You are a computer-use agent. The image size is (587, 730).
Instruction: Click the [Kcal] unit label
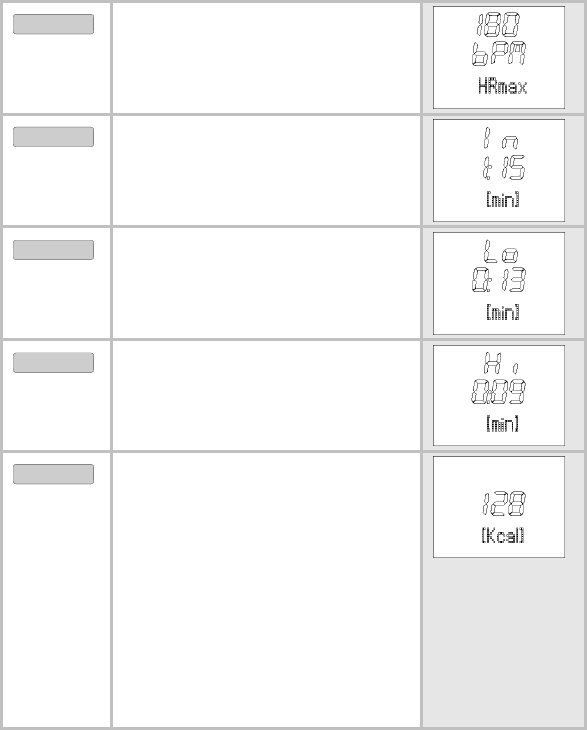tap(503, 535)
